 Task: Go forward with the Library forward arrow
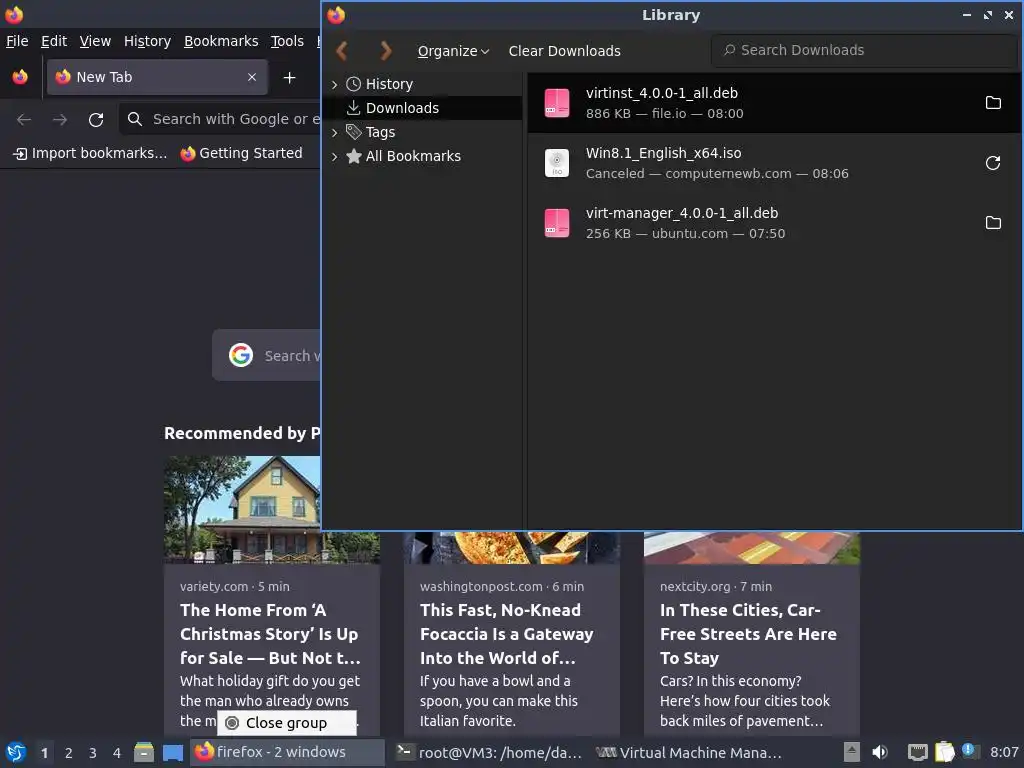(385, 50)
